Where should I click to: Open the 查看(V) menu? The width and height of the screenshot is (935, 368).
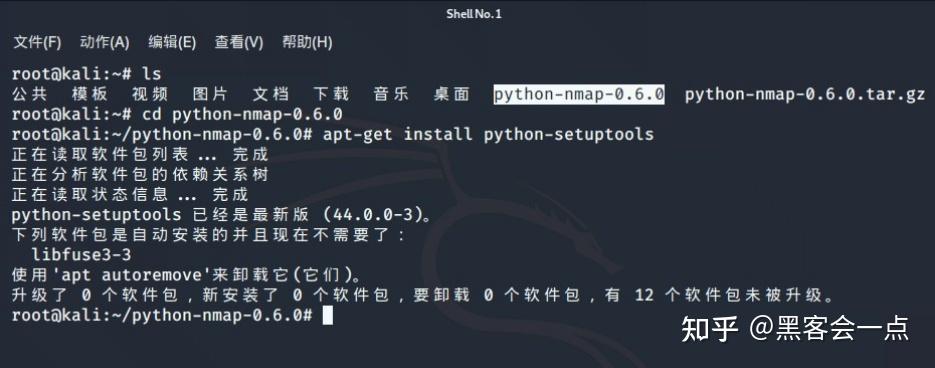(239, 42)
